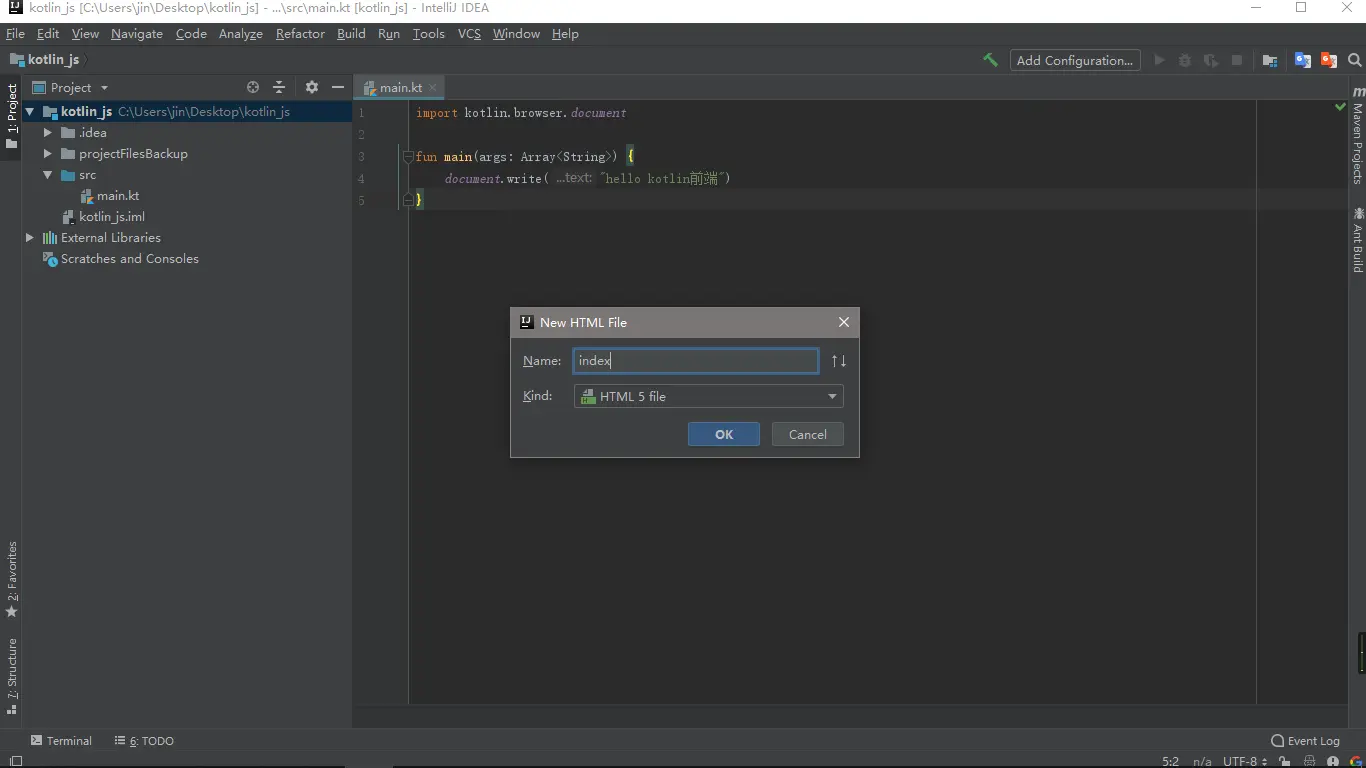The image size is (1366, 768).
Task: Collapse the src folder
Action: [x=47, y=174]
